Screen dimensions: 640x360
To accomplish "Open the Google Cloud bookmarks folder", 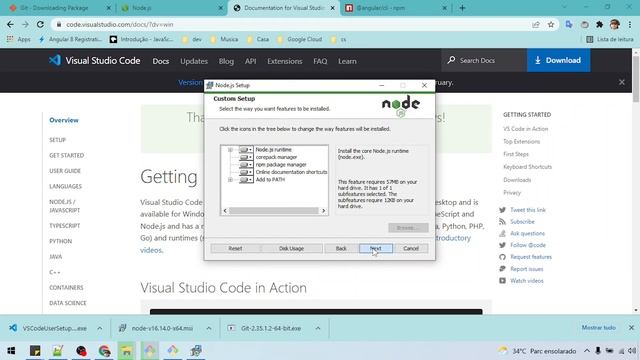I will 300,39.
